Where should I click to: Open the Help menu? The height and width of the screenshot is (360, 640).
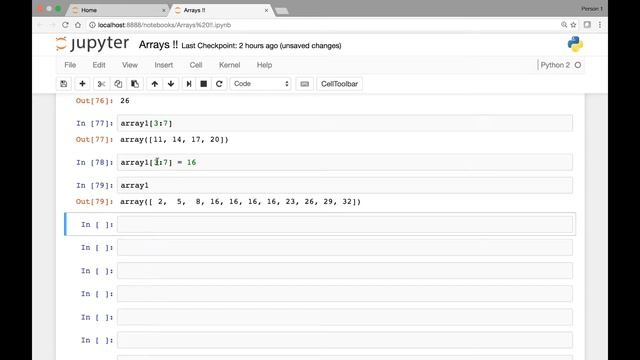[x=264, y=65]
